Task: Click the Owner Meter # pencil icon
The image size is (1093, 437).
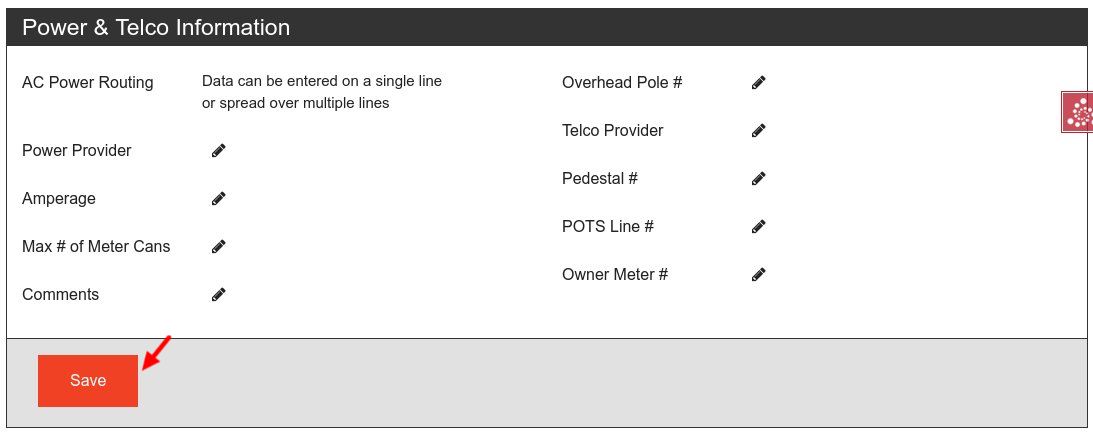Action: point(759,275)
